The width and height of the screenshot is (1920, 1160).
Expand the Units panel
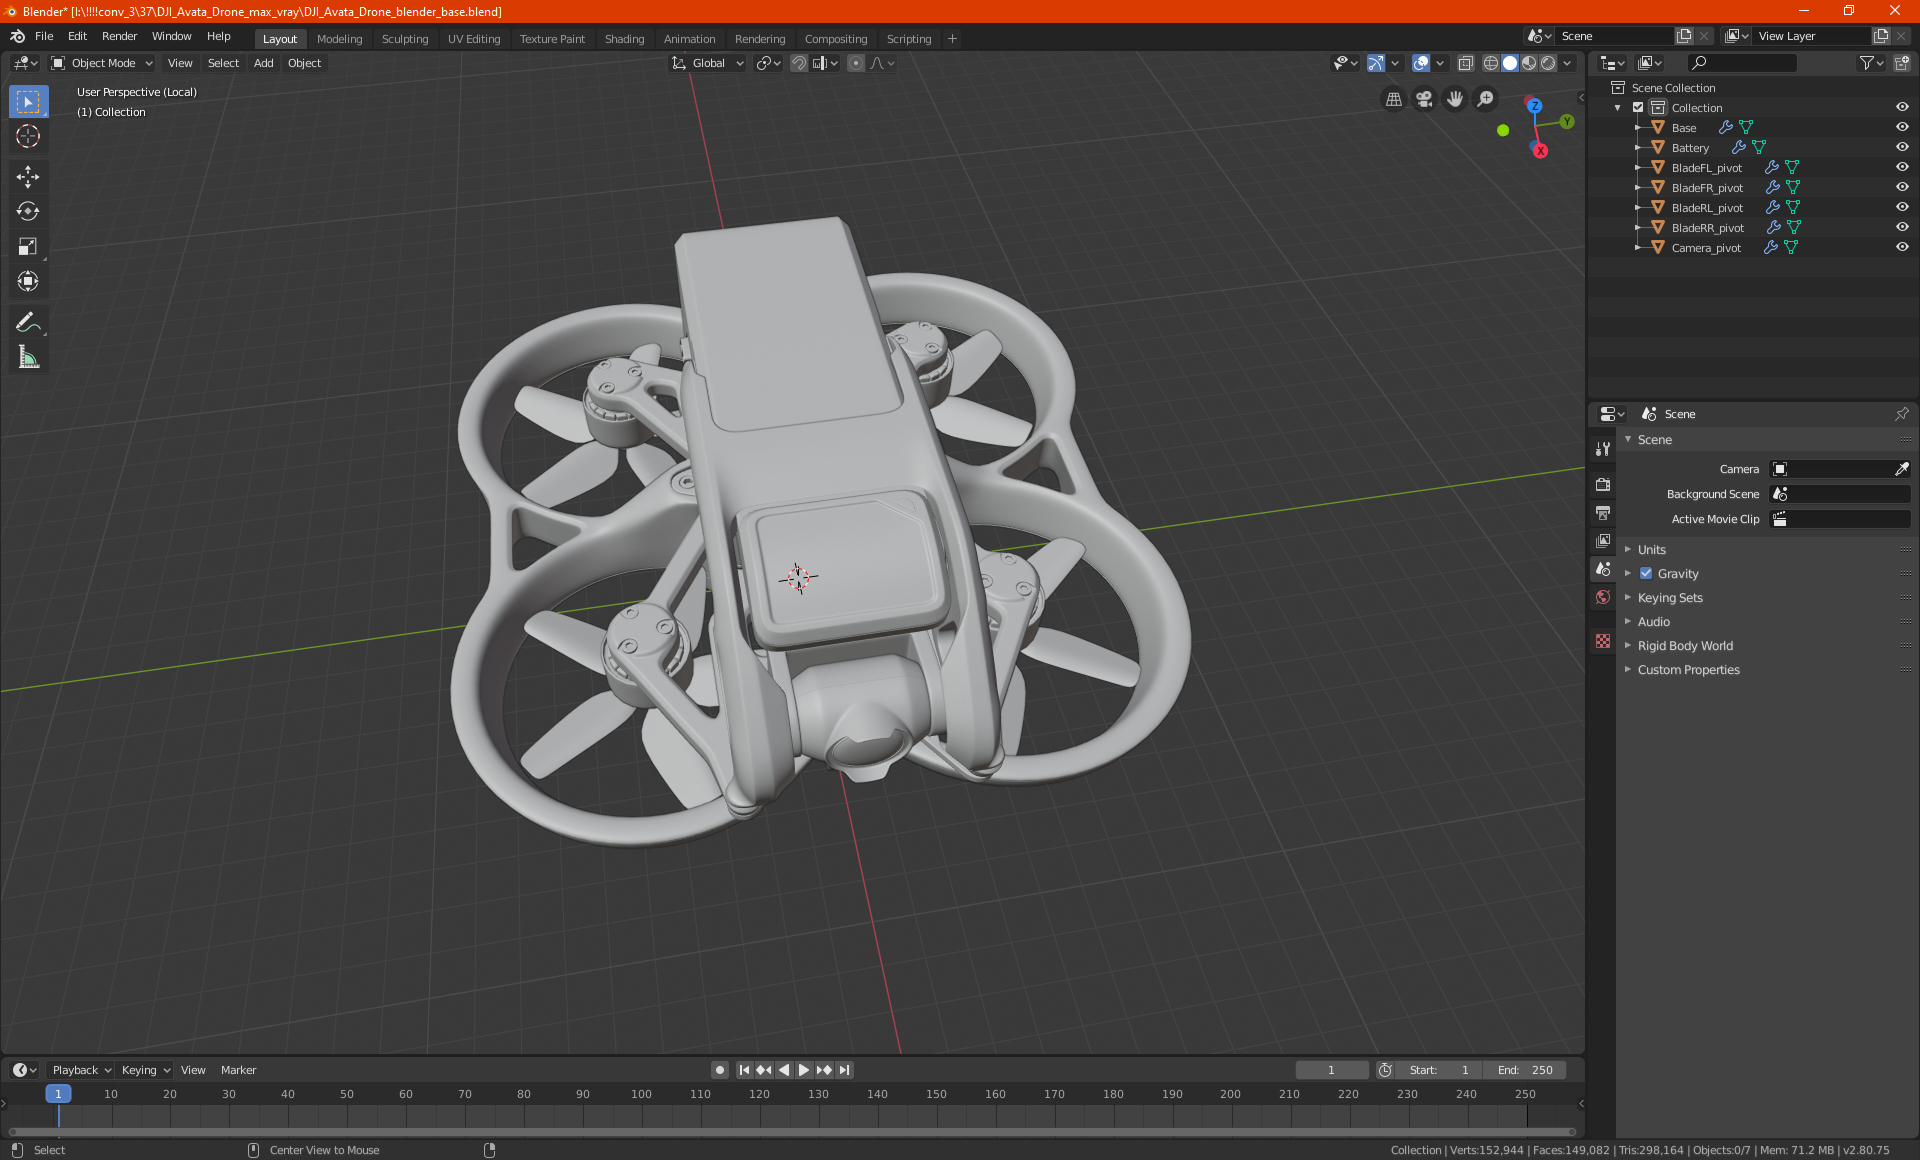tap(1651, 550)
